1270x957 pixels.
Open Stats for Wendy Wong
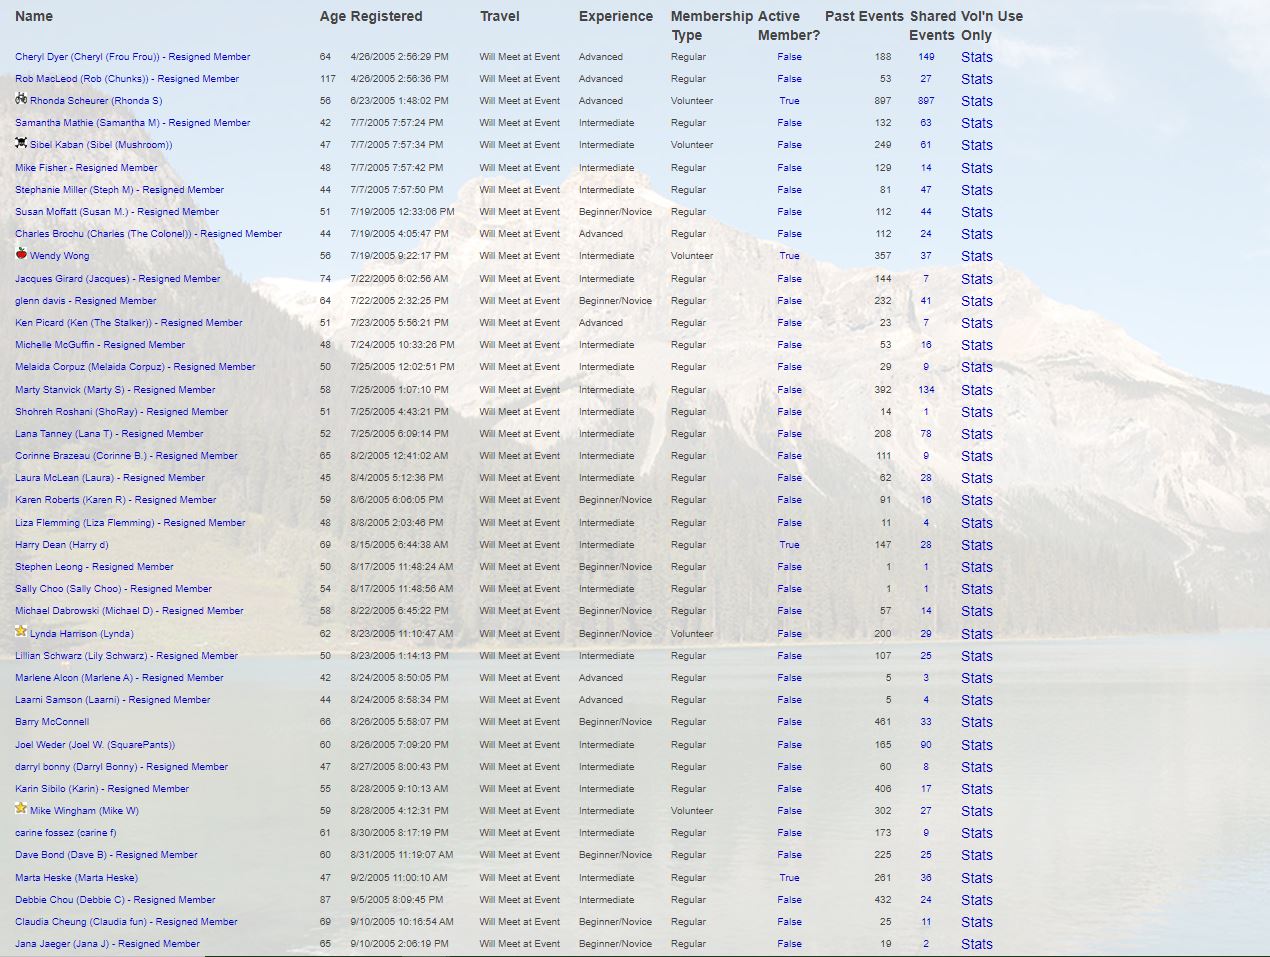coord(976,256)
